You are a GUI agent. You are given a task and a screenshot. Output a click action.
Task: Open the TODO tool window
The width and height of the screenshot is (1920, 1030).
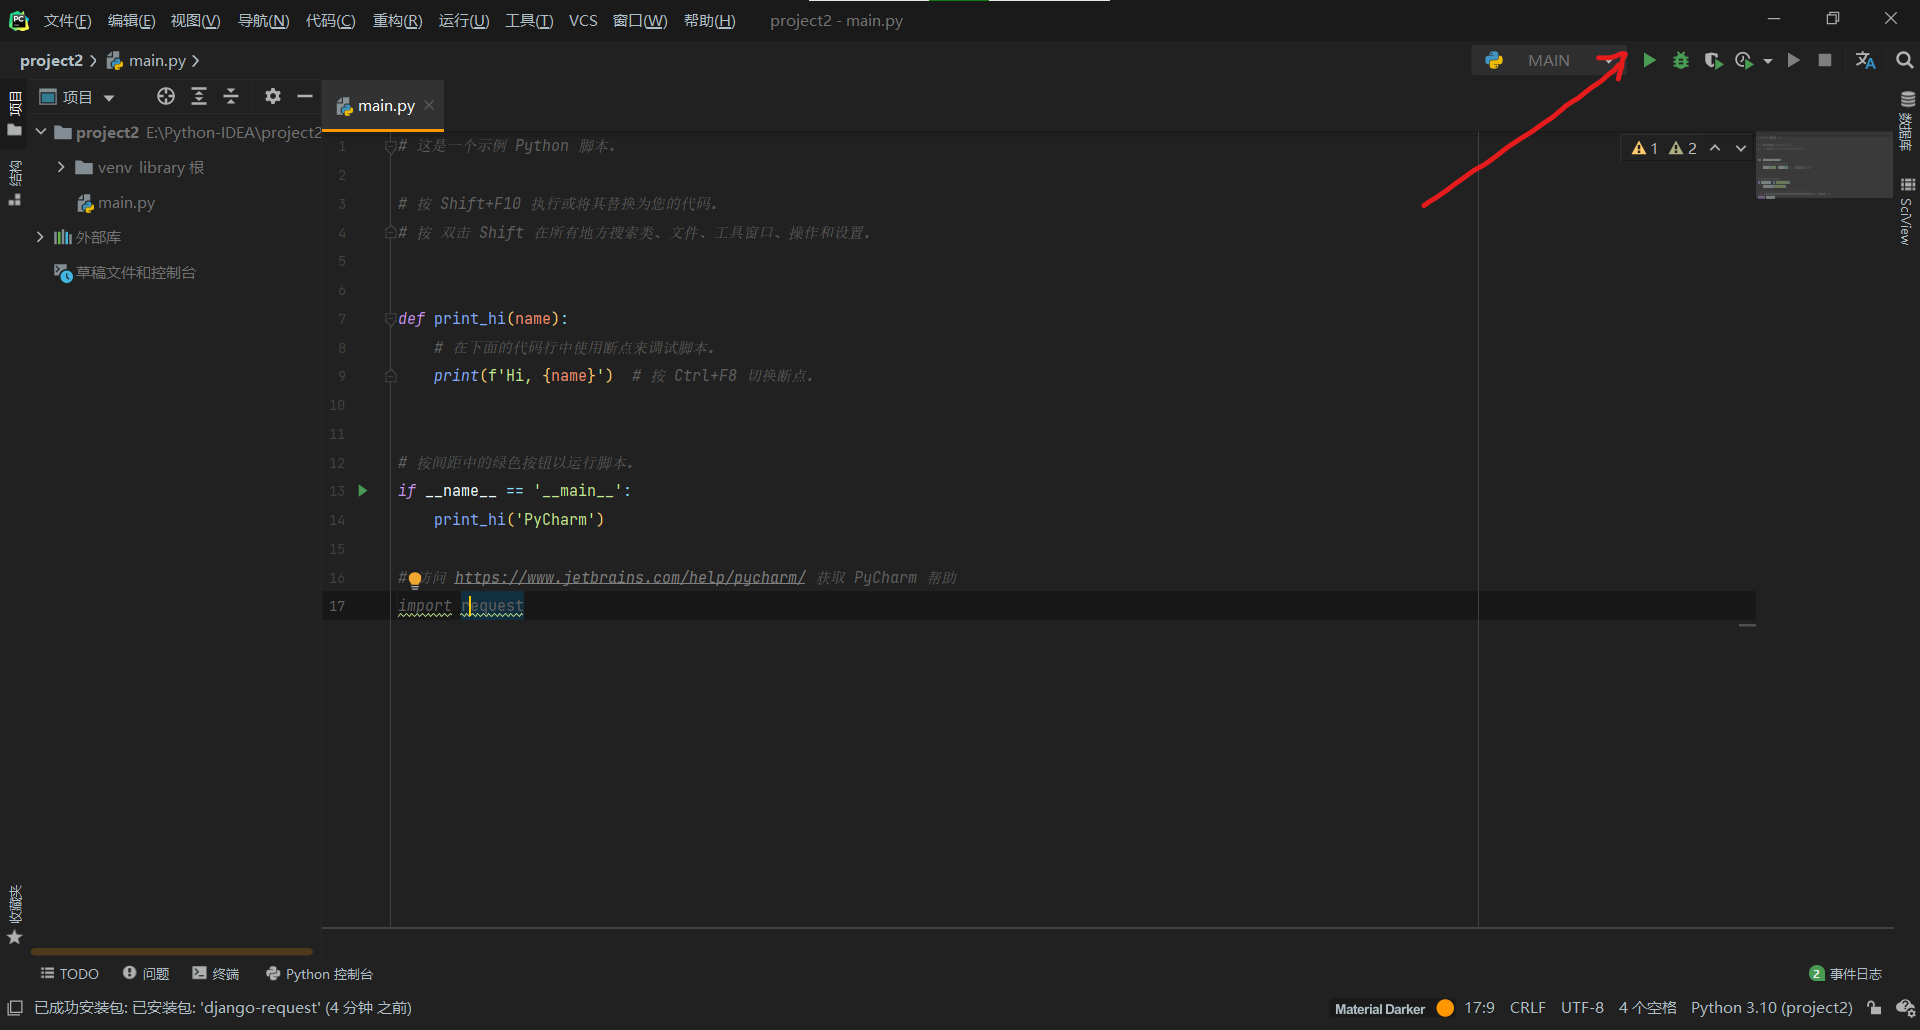coord(69,974)
